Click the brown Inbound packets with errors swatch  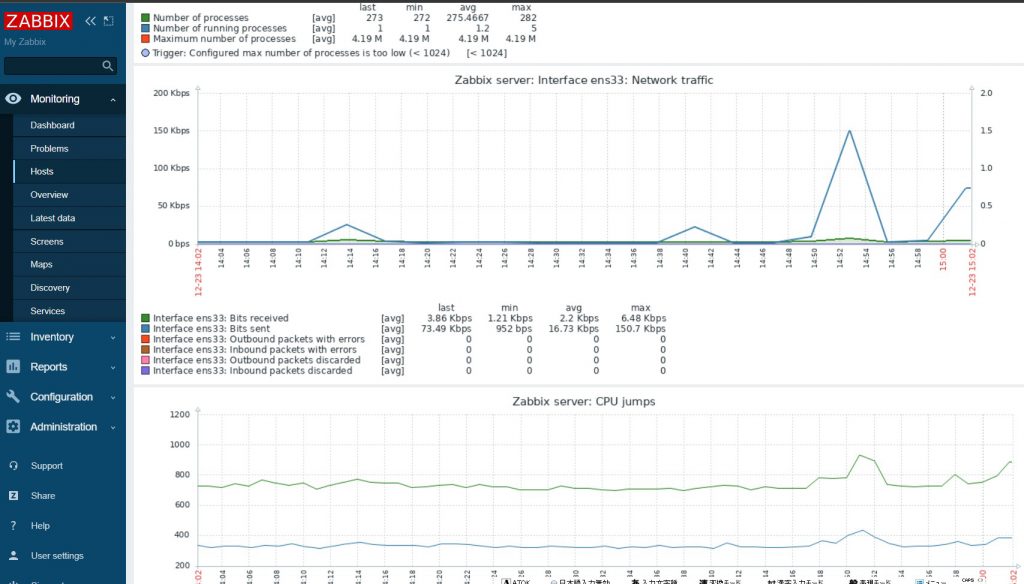145,349
